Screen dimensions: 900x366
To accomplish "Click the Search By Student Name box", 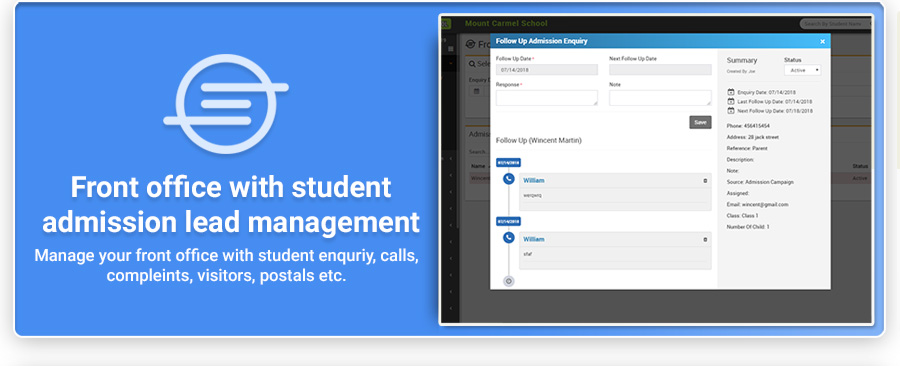I will (x=835, y=24).
